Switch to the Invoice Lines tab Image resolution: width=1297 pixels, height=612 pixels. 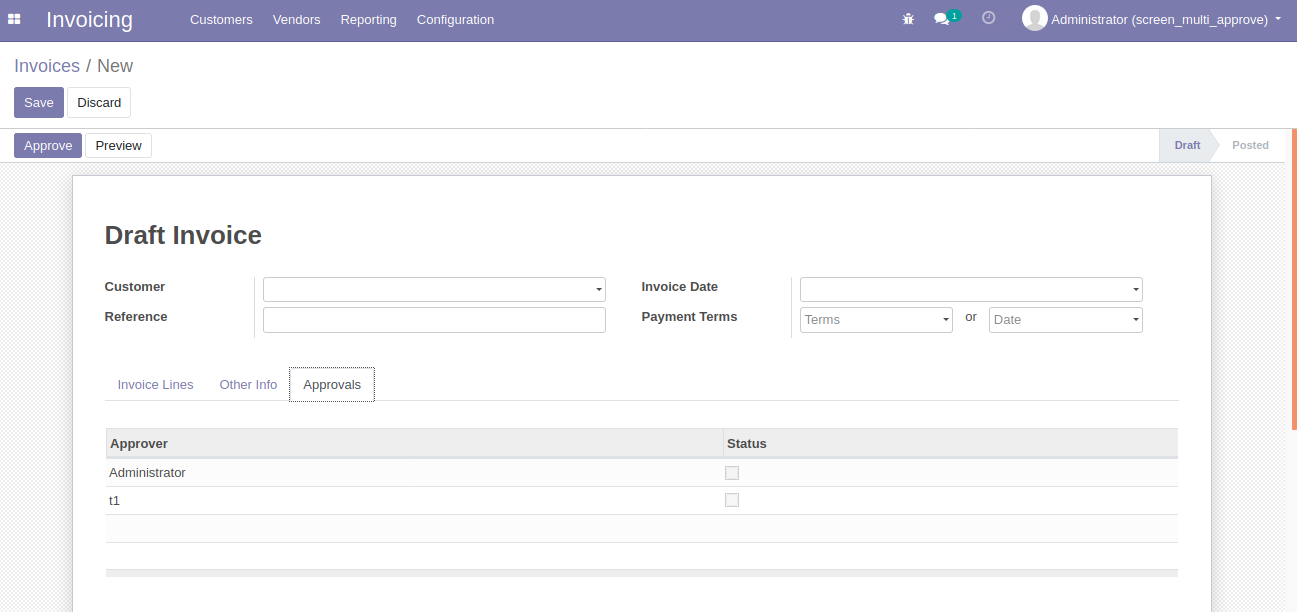click(x=155, y=384)
